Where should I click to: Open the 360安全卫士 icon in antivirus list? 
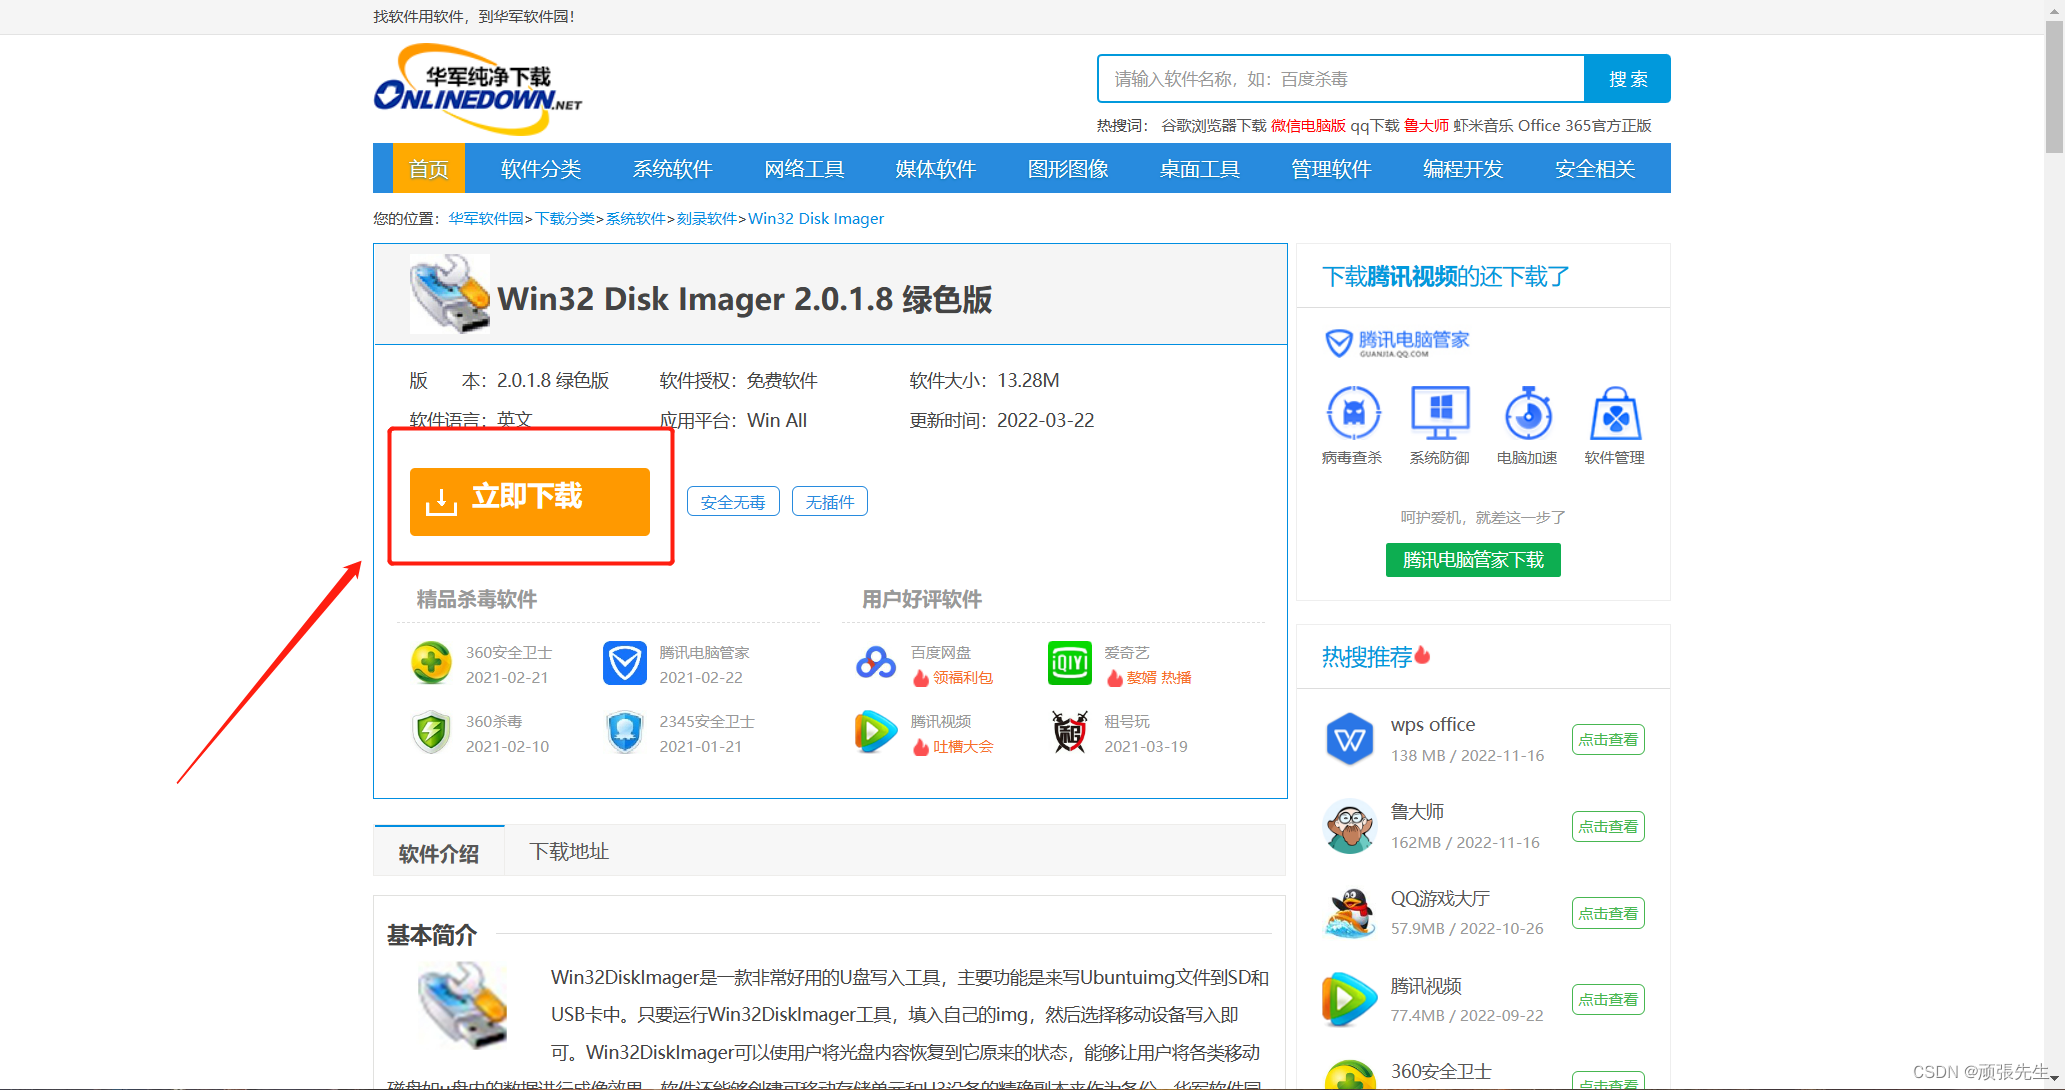(x=431, y=663)
